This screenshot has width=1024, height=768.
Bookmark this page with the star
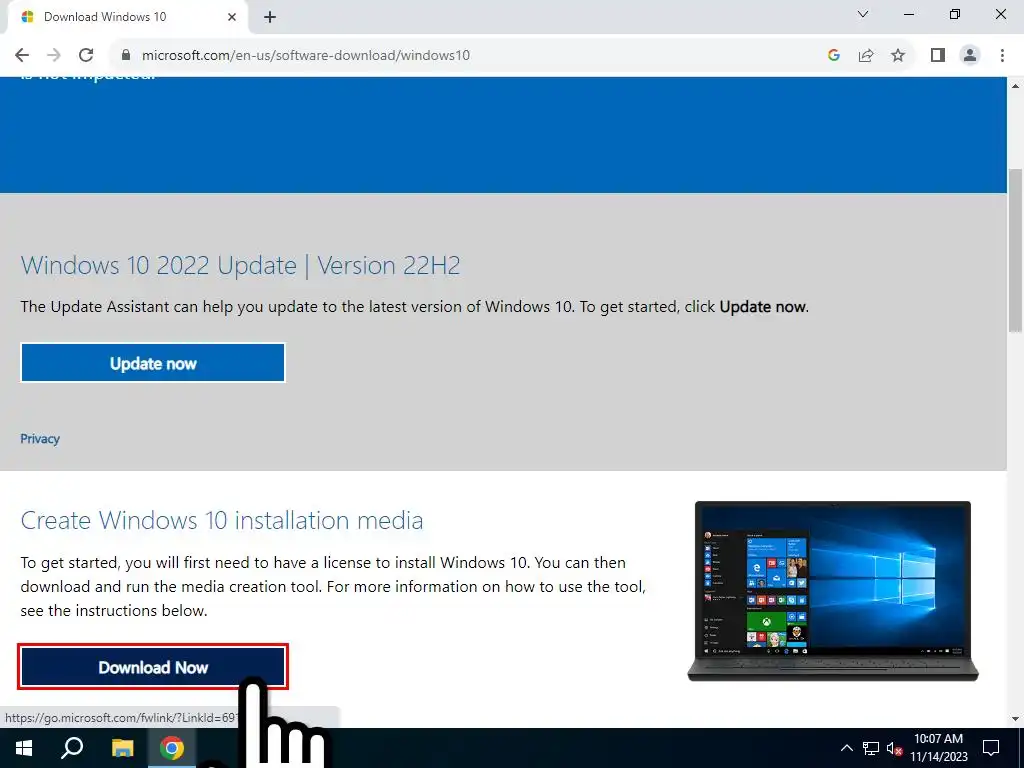pyautogui.click(x=898, y=56)
